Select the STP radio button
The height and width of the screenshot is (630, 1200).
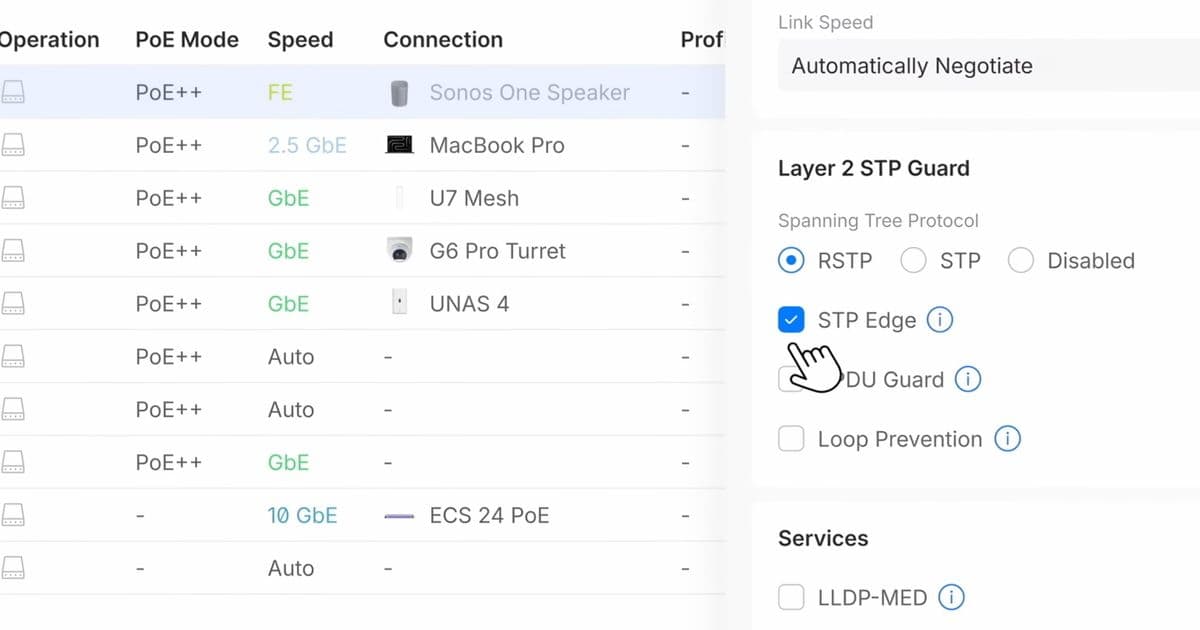tap(913, 260)
